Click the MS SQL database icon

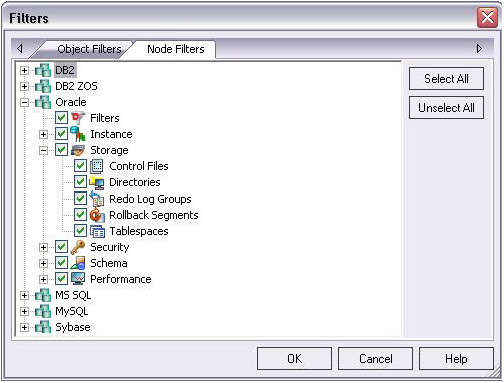pos(43,295)
